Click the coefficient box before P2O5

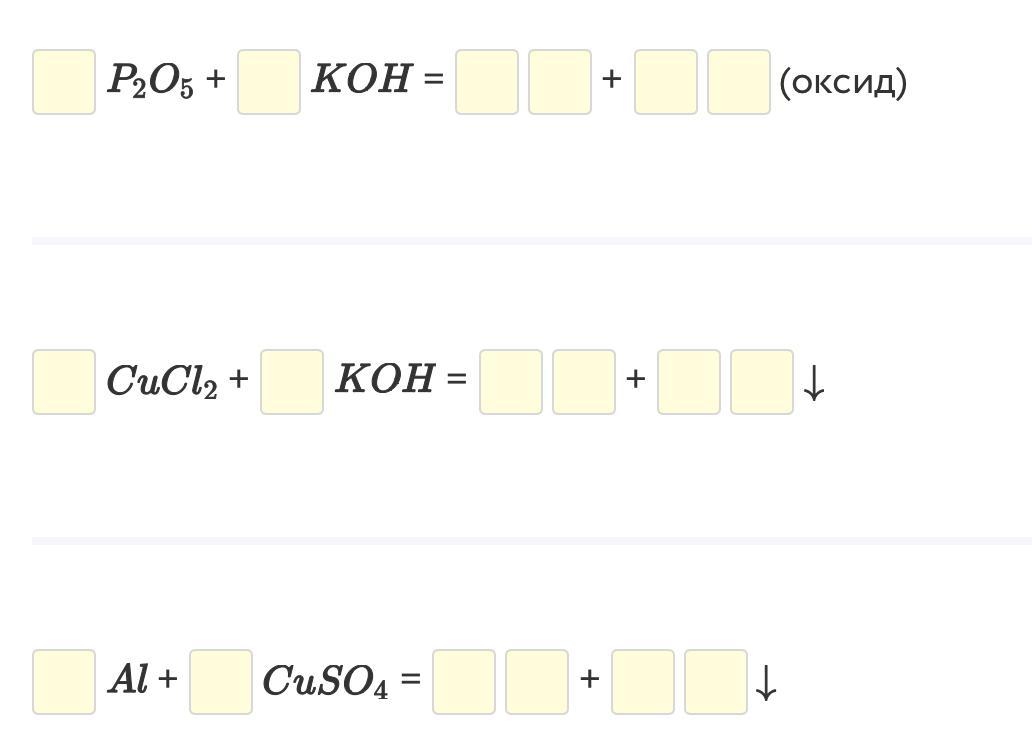point(64,82)
